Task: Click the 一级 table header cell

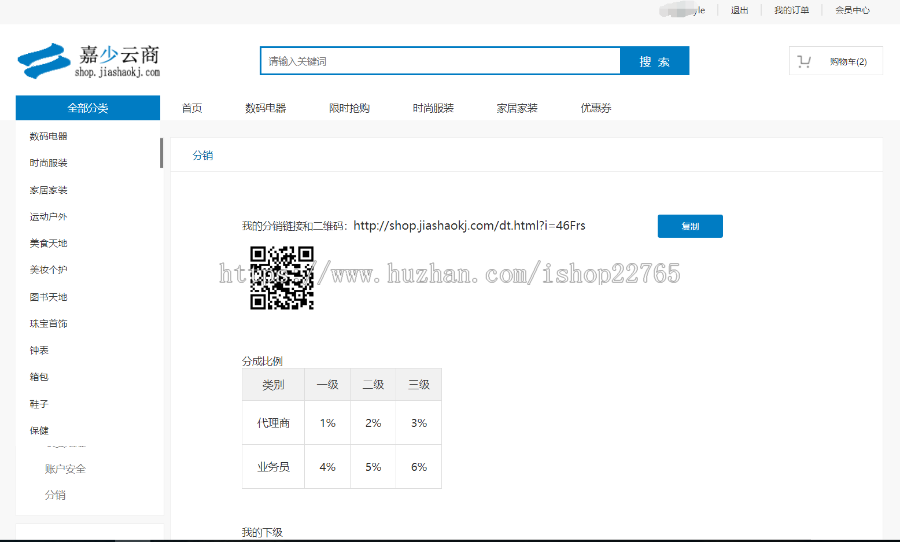Action: [327, 385]
